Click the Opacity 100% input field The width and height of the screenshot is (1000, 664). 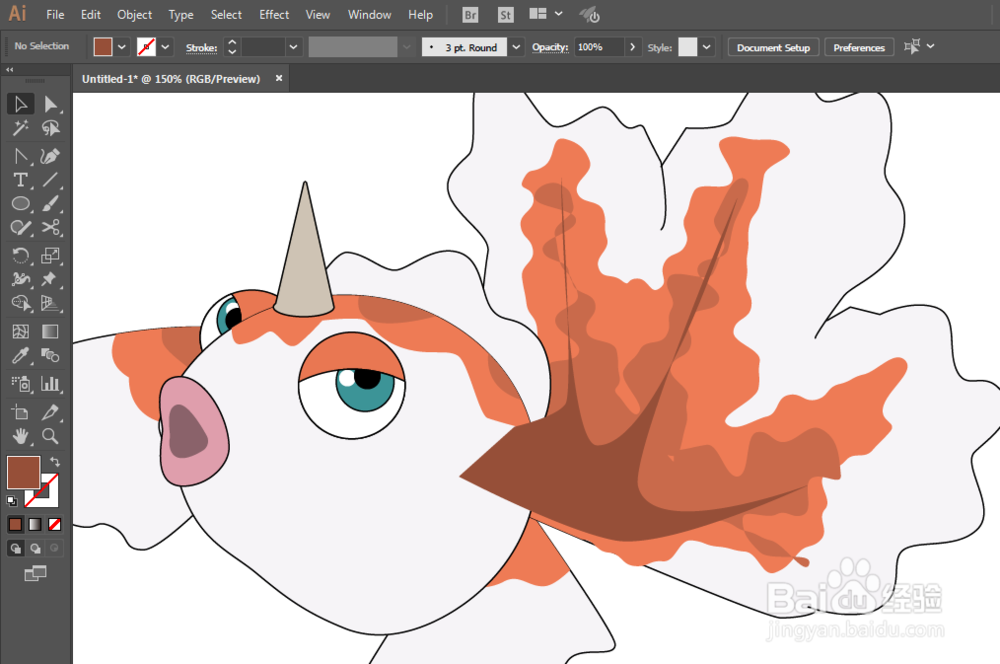[599, 47]
